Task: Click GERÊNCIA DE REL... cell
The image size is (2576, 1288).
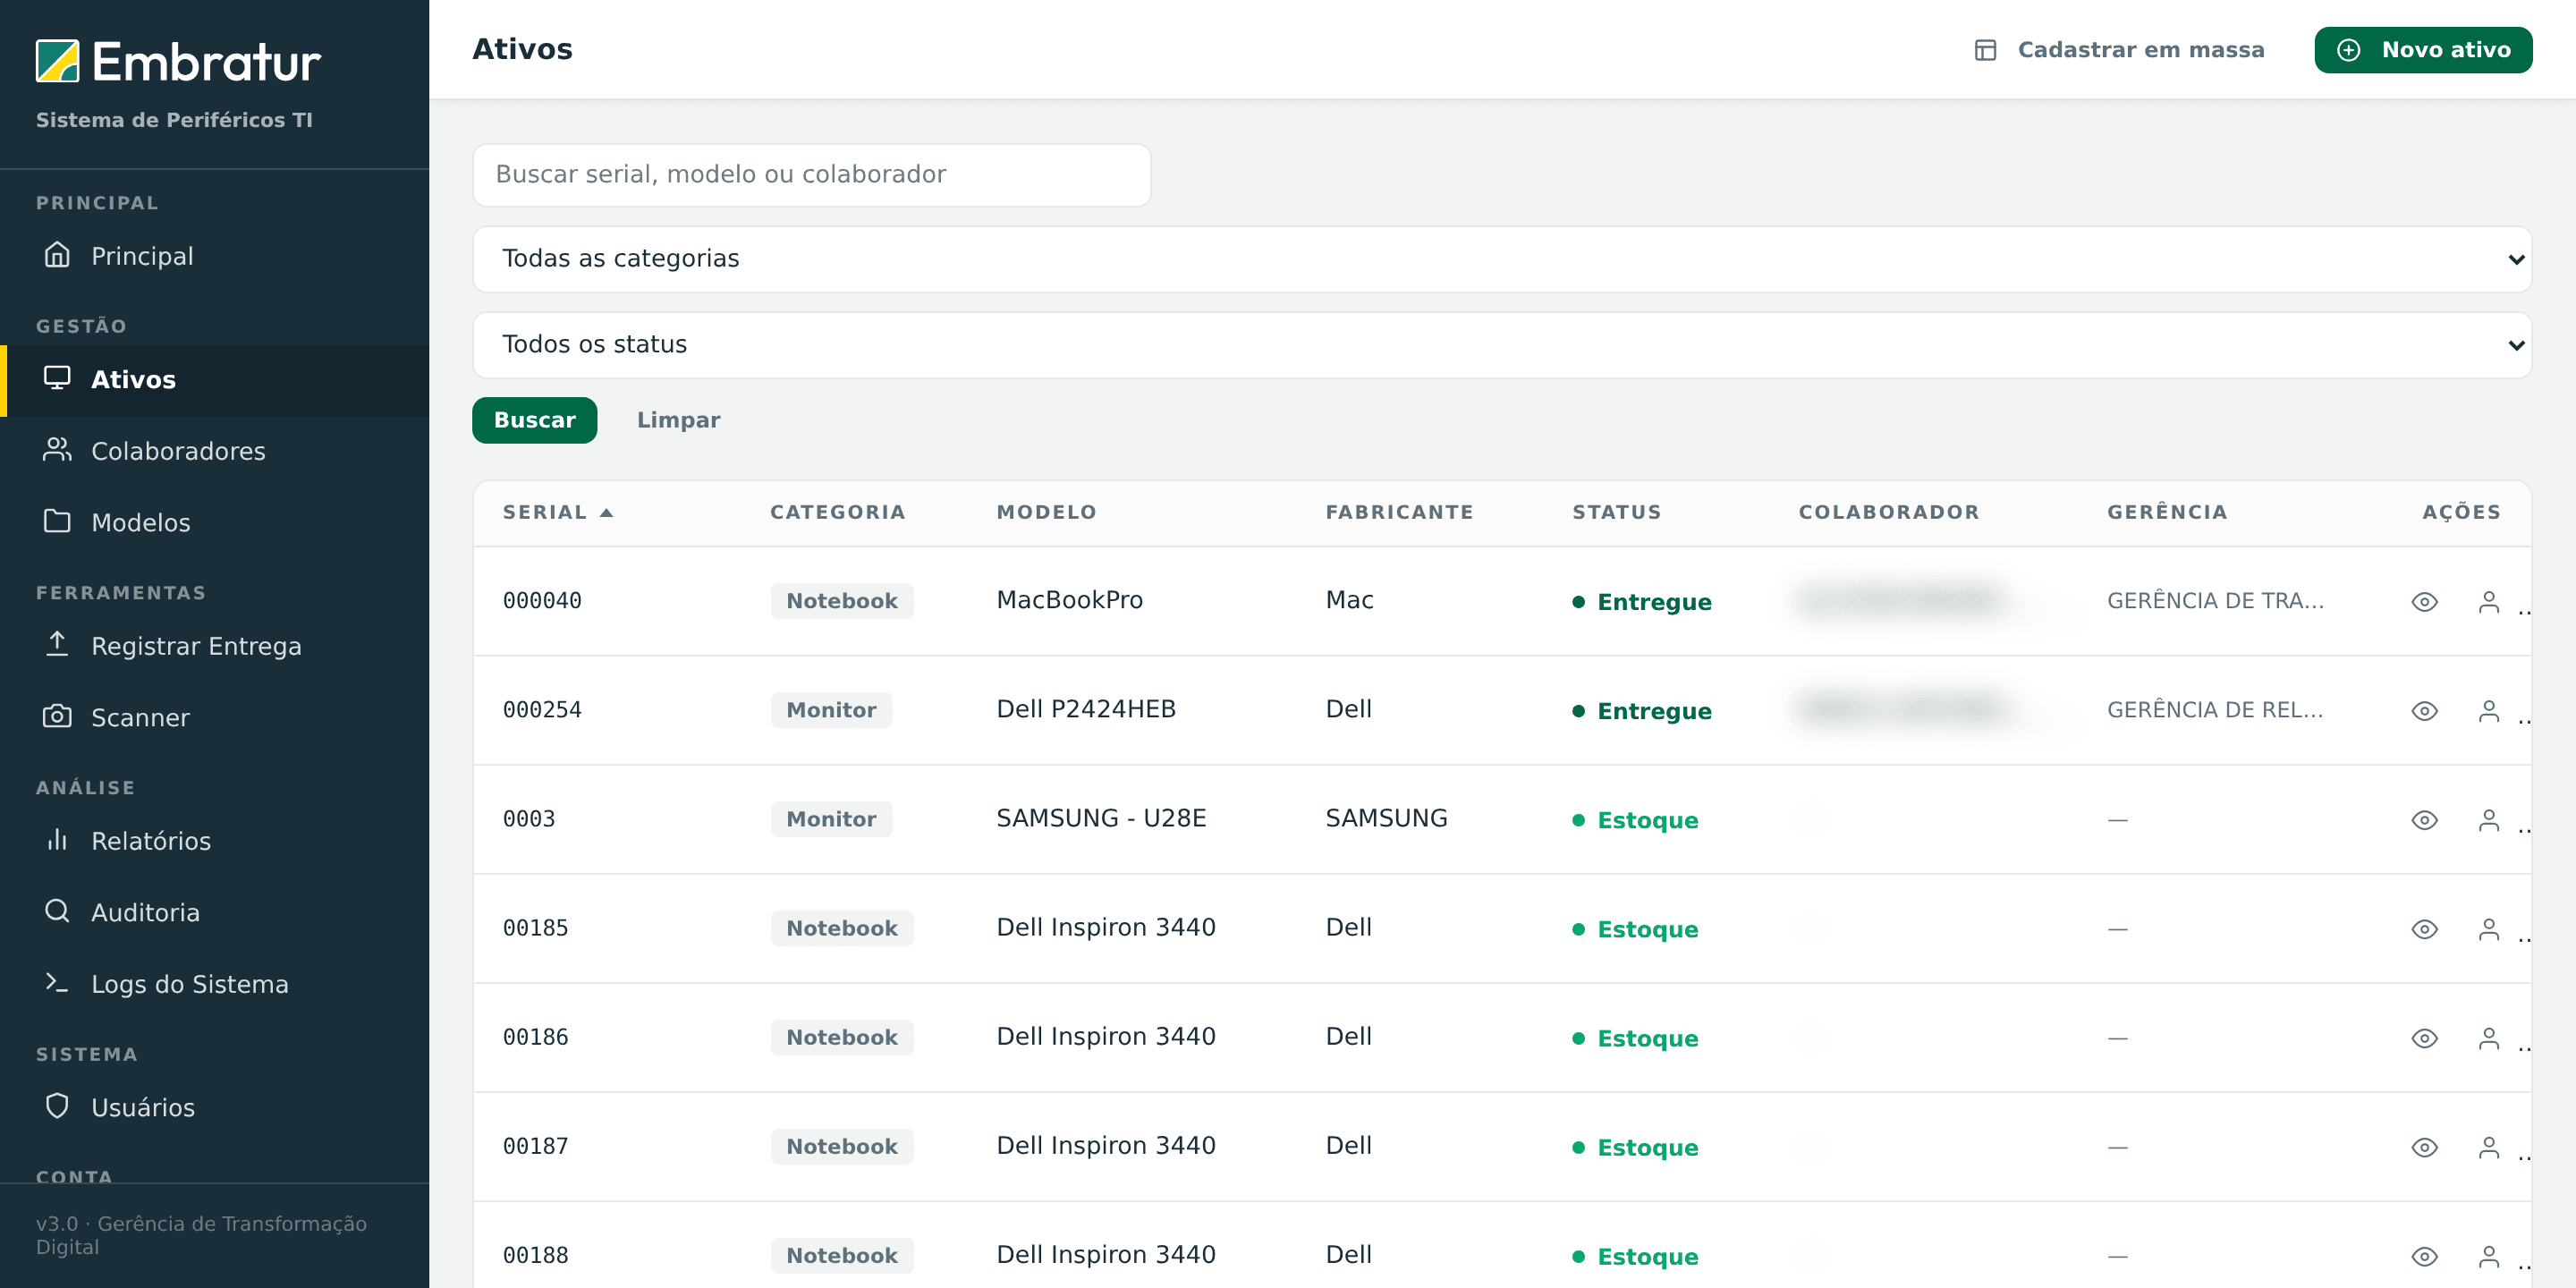Action: [x=2215, y=710]
